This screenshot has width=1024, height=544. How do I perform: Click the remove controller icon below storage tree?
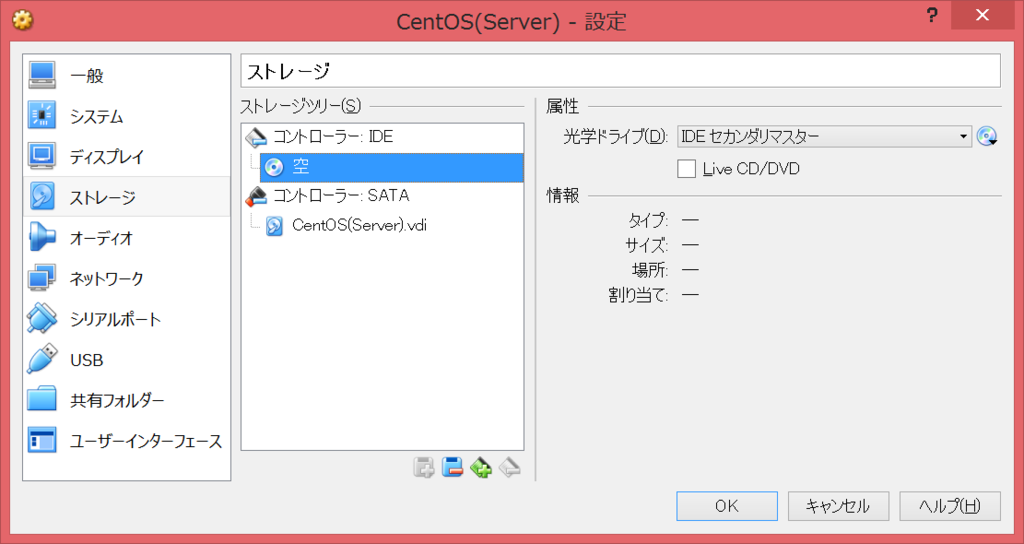click(x=509, y=467)
